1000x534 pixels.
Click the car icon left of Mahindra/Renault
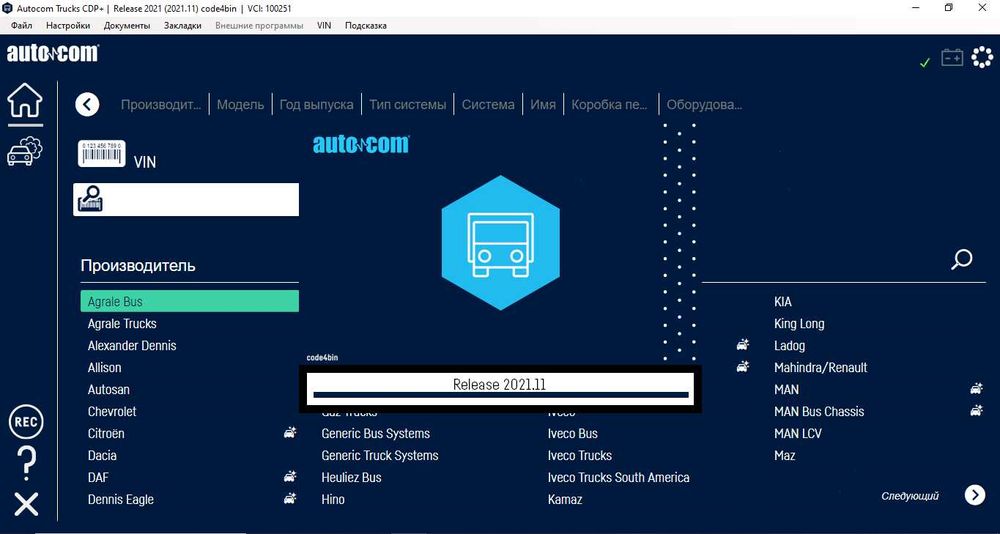tap(742, 367)
